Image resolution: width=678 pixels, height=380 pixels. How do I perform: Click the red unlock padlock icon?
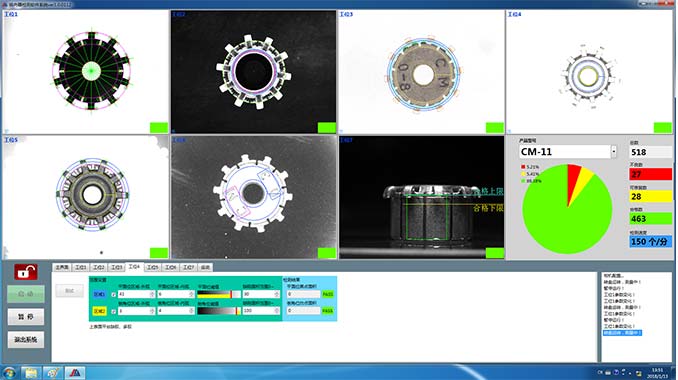point(26,272)
